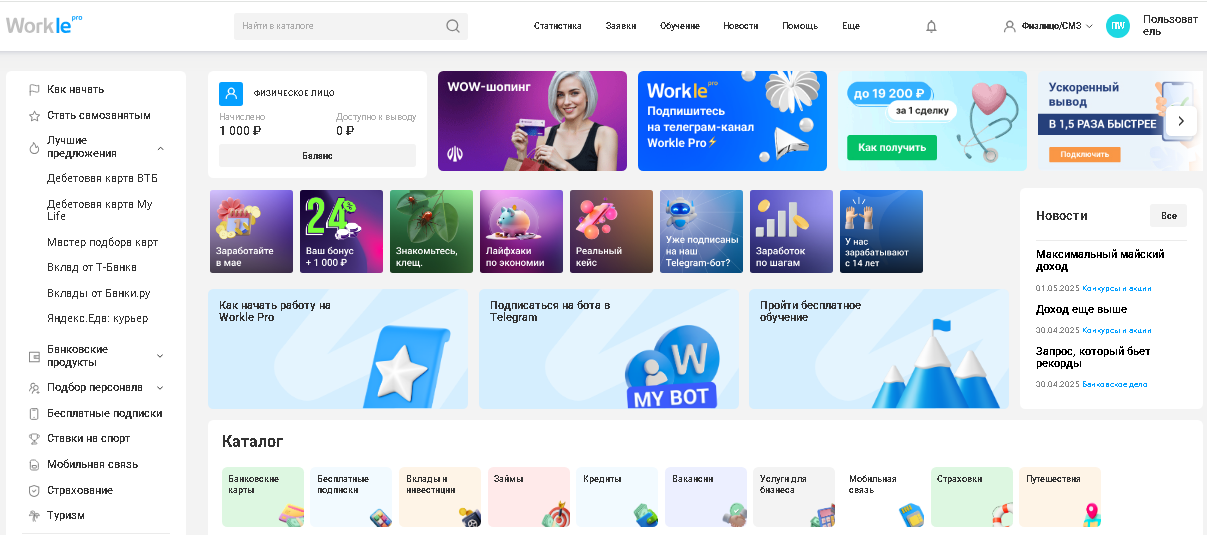Open Заработок по шагам story tile
Screen dimensions: 1207x535
[x=791, y=232]
